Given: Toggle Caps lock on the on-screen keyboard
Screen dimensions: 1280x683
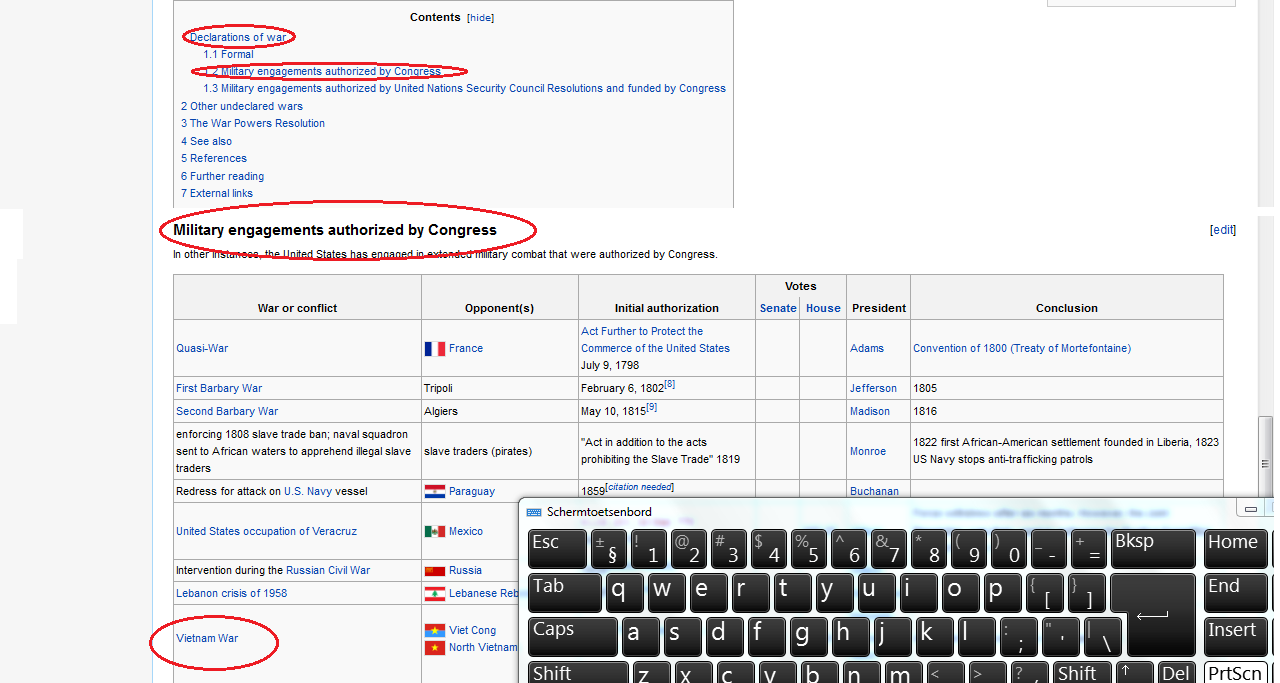Looking at the screenshot, I should (572, 637).
